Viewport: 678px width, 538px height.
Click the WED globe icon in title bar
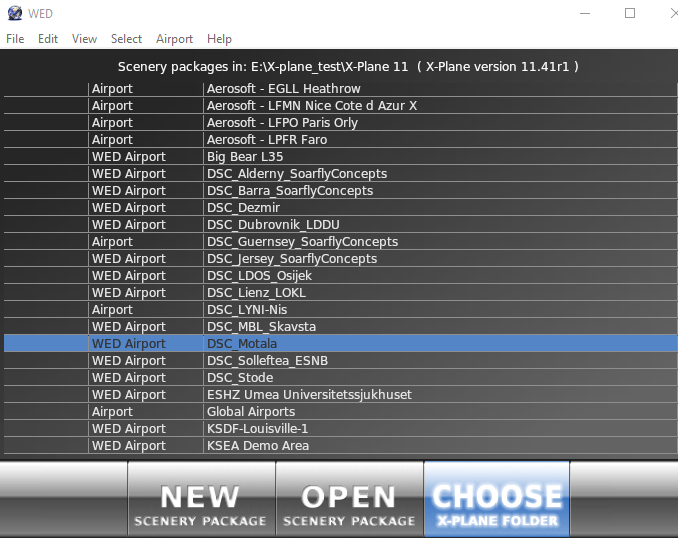click(15, 13)
